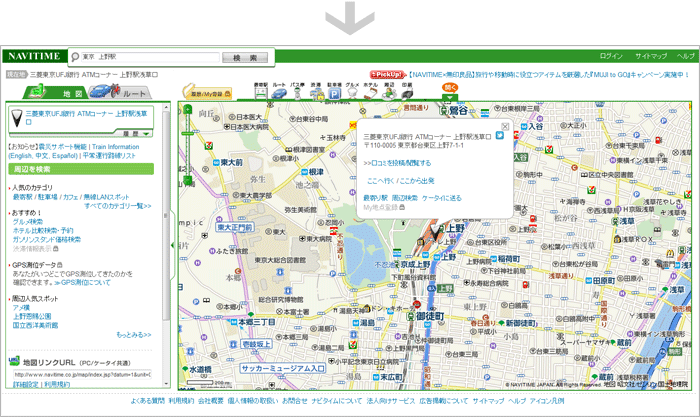Select the 地図 map tab

[55, 92]
